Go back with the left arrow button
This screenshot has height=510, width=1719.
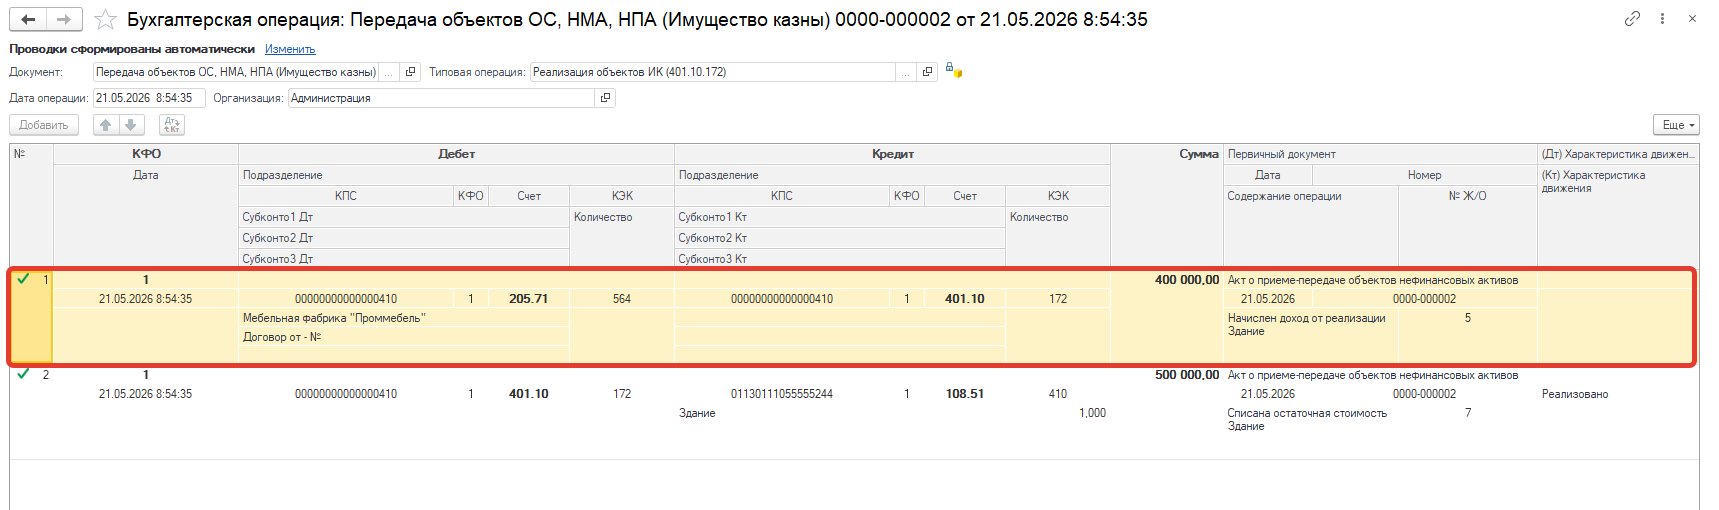[28, 19]
